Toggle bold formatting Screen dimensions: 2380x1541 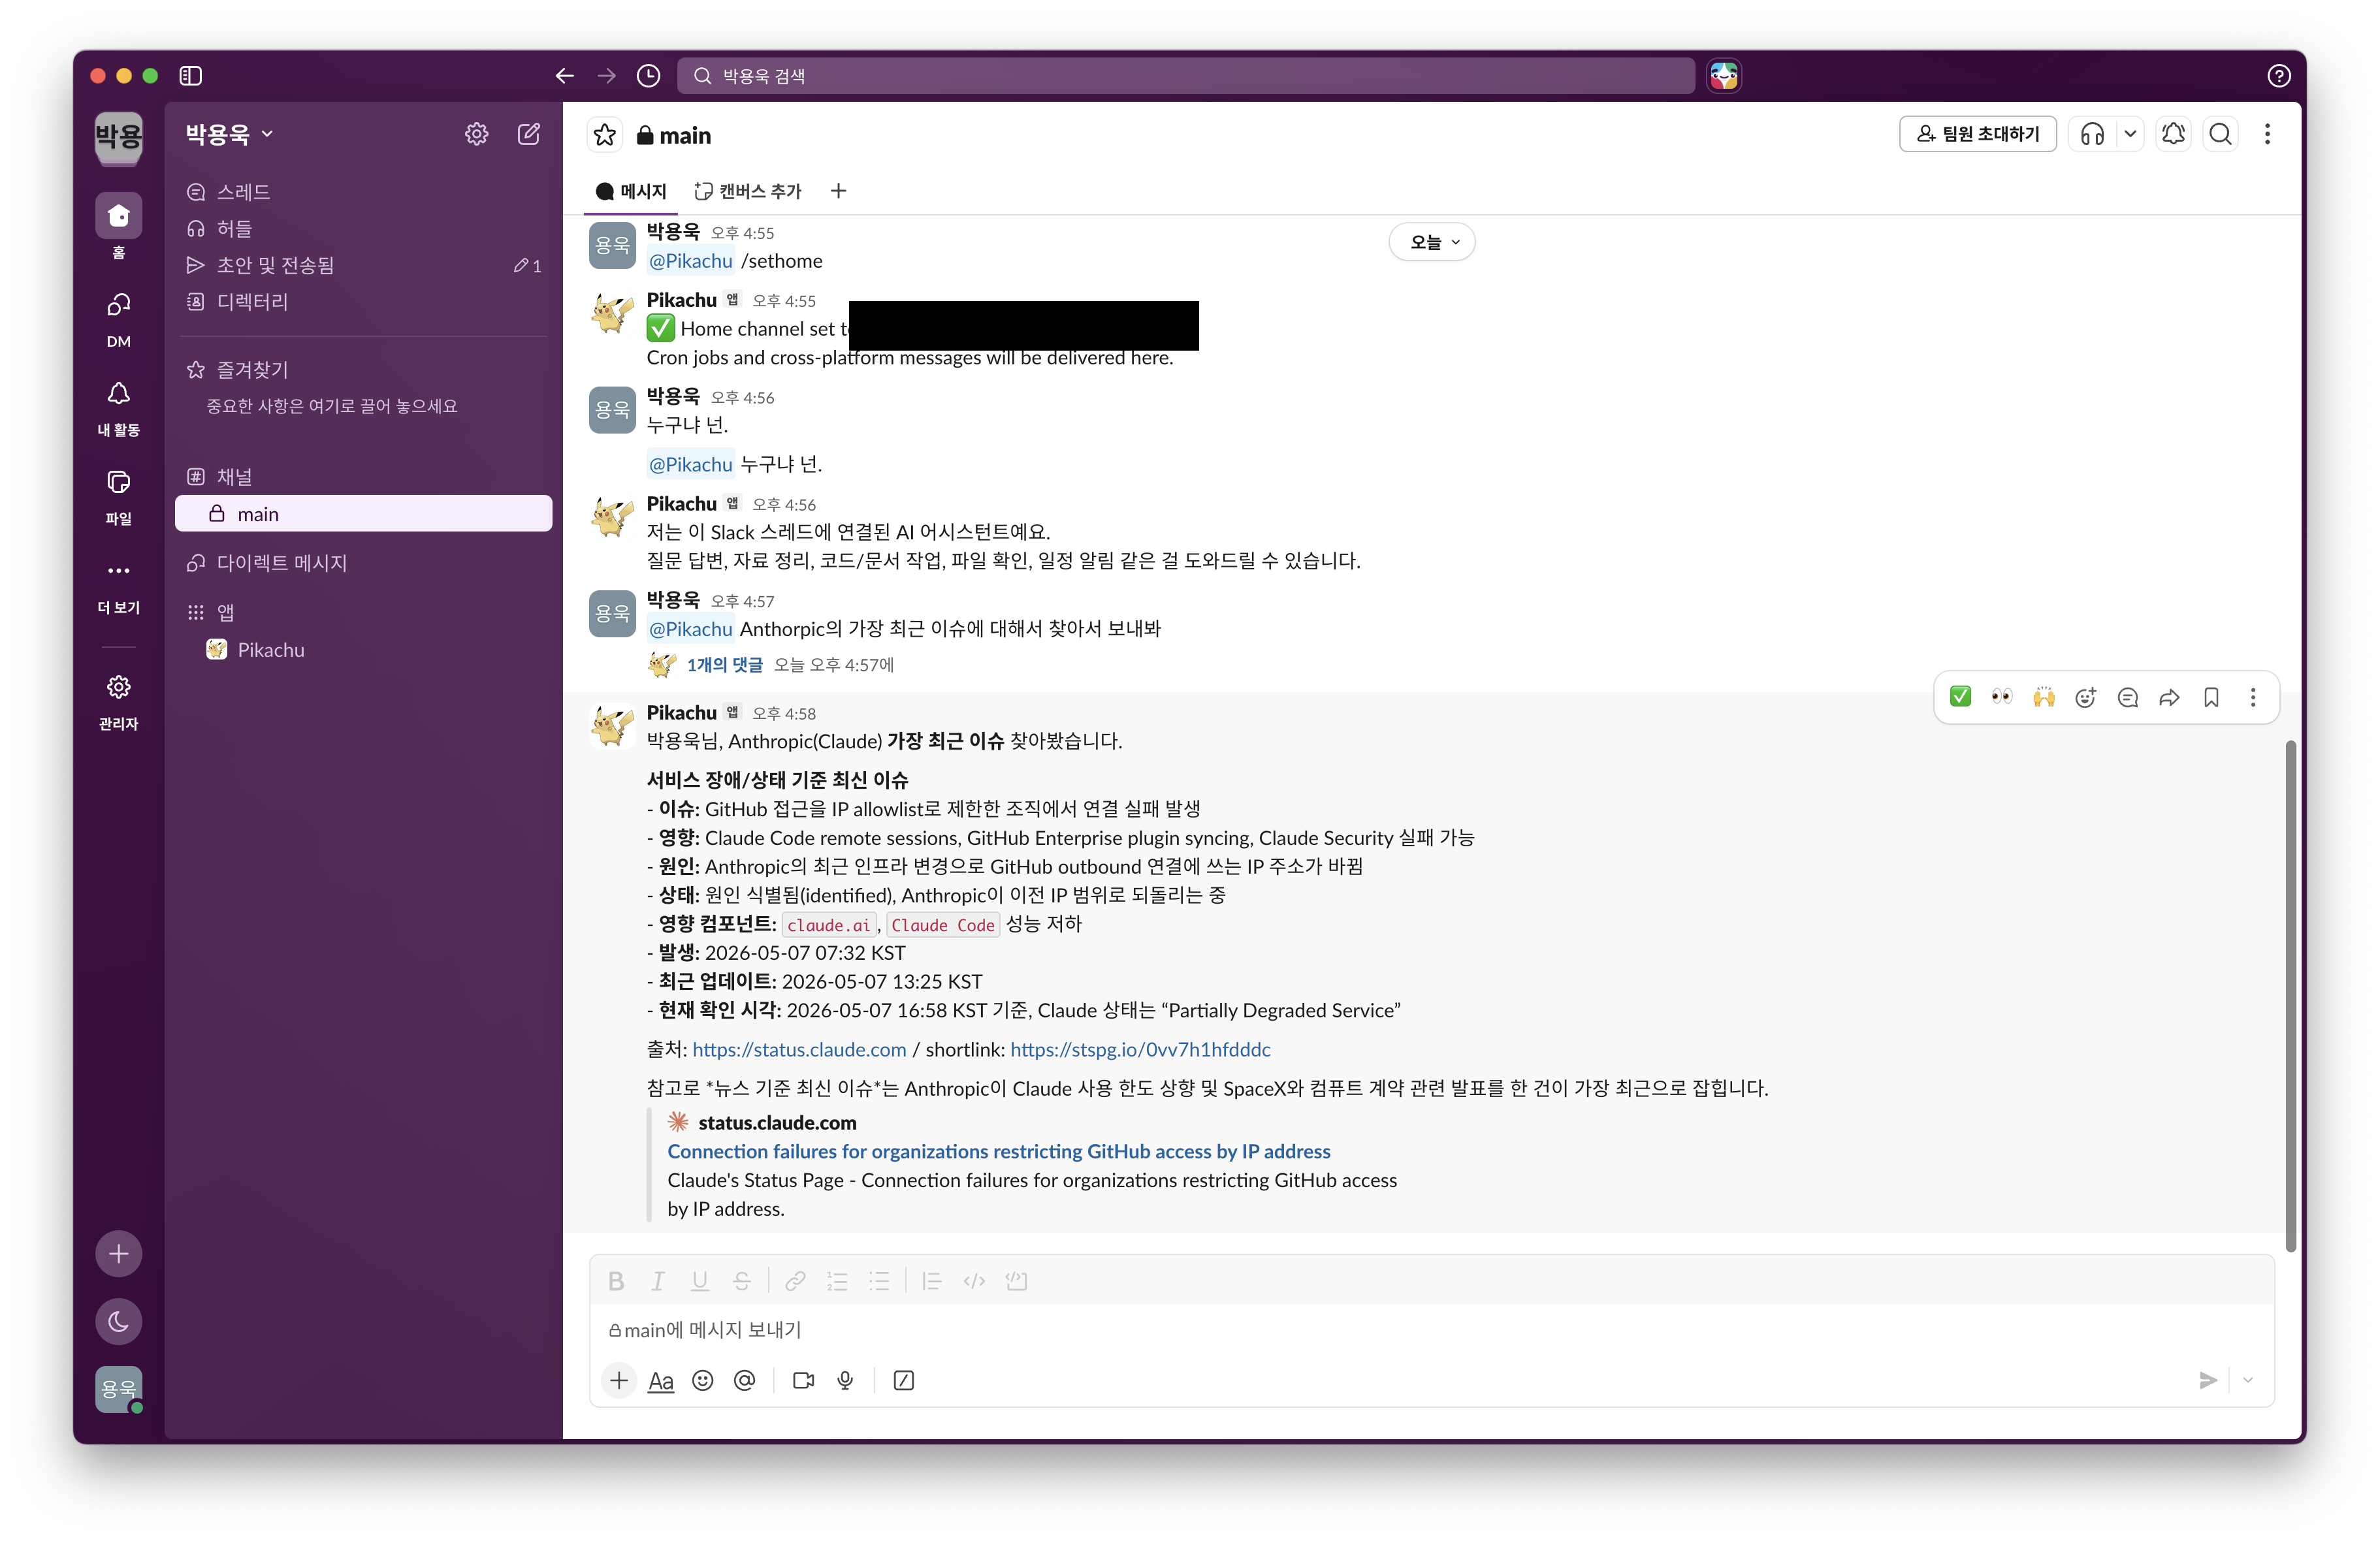616,1281
